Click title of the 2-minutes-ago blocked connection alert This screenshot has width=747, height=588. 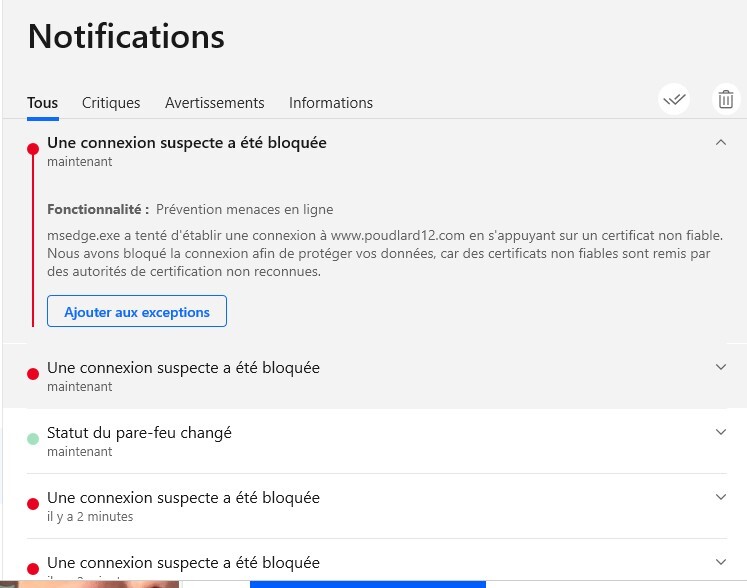point(183,497)
